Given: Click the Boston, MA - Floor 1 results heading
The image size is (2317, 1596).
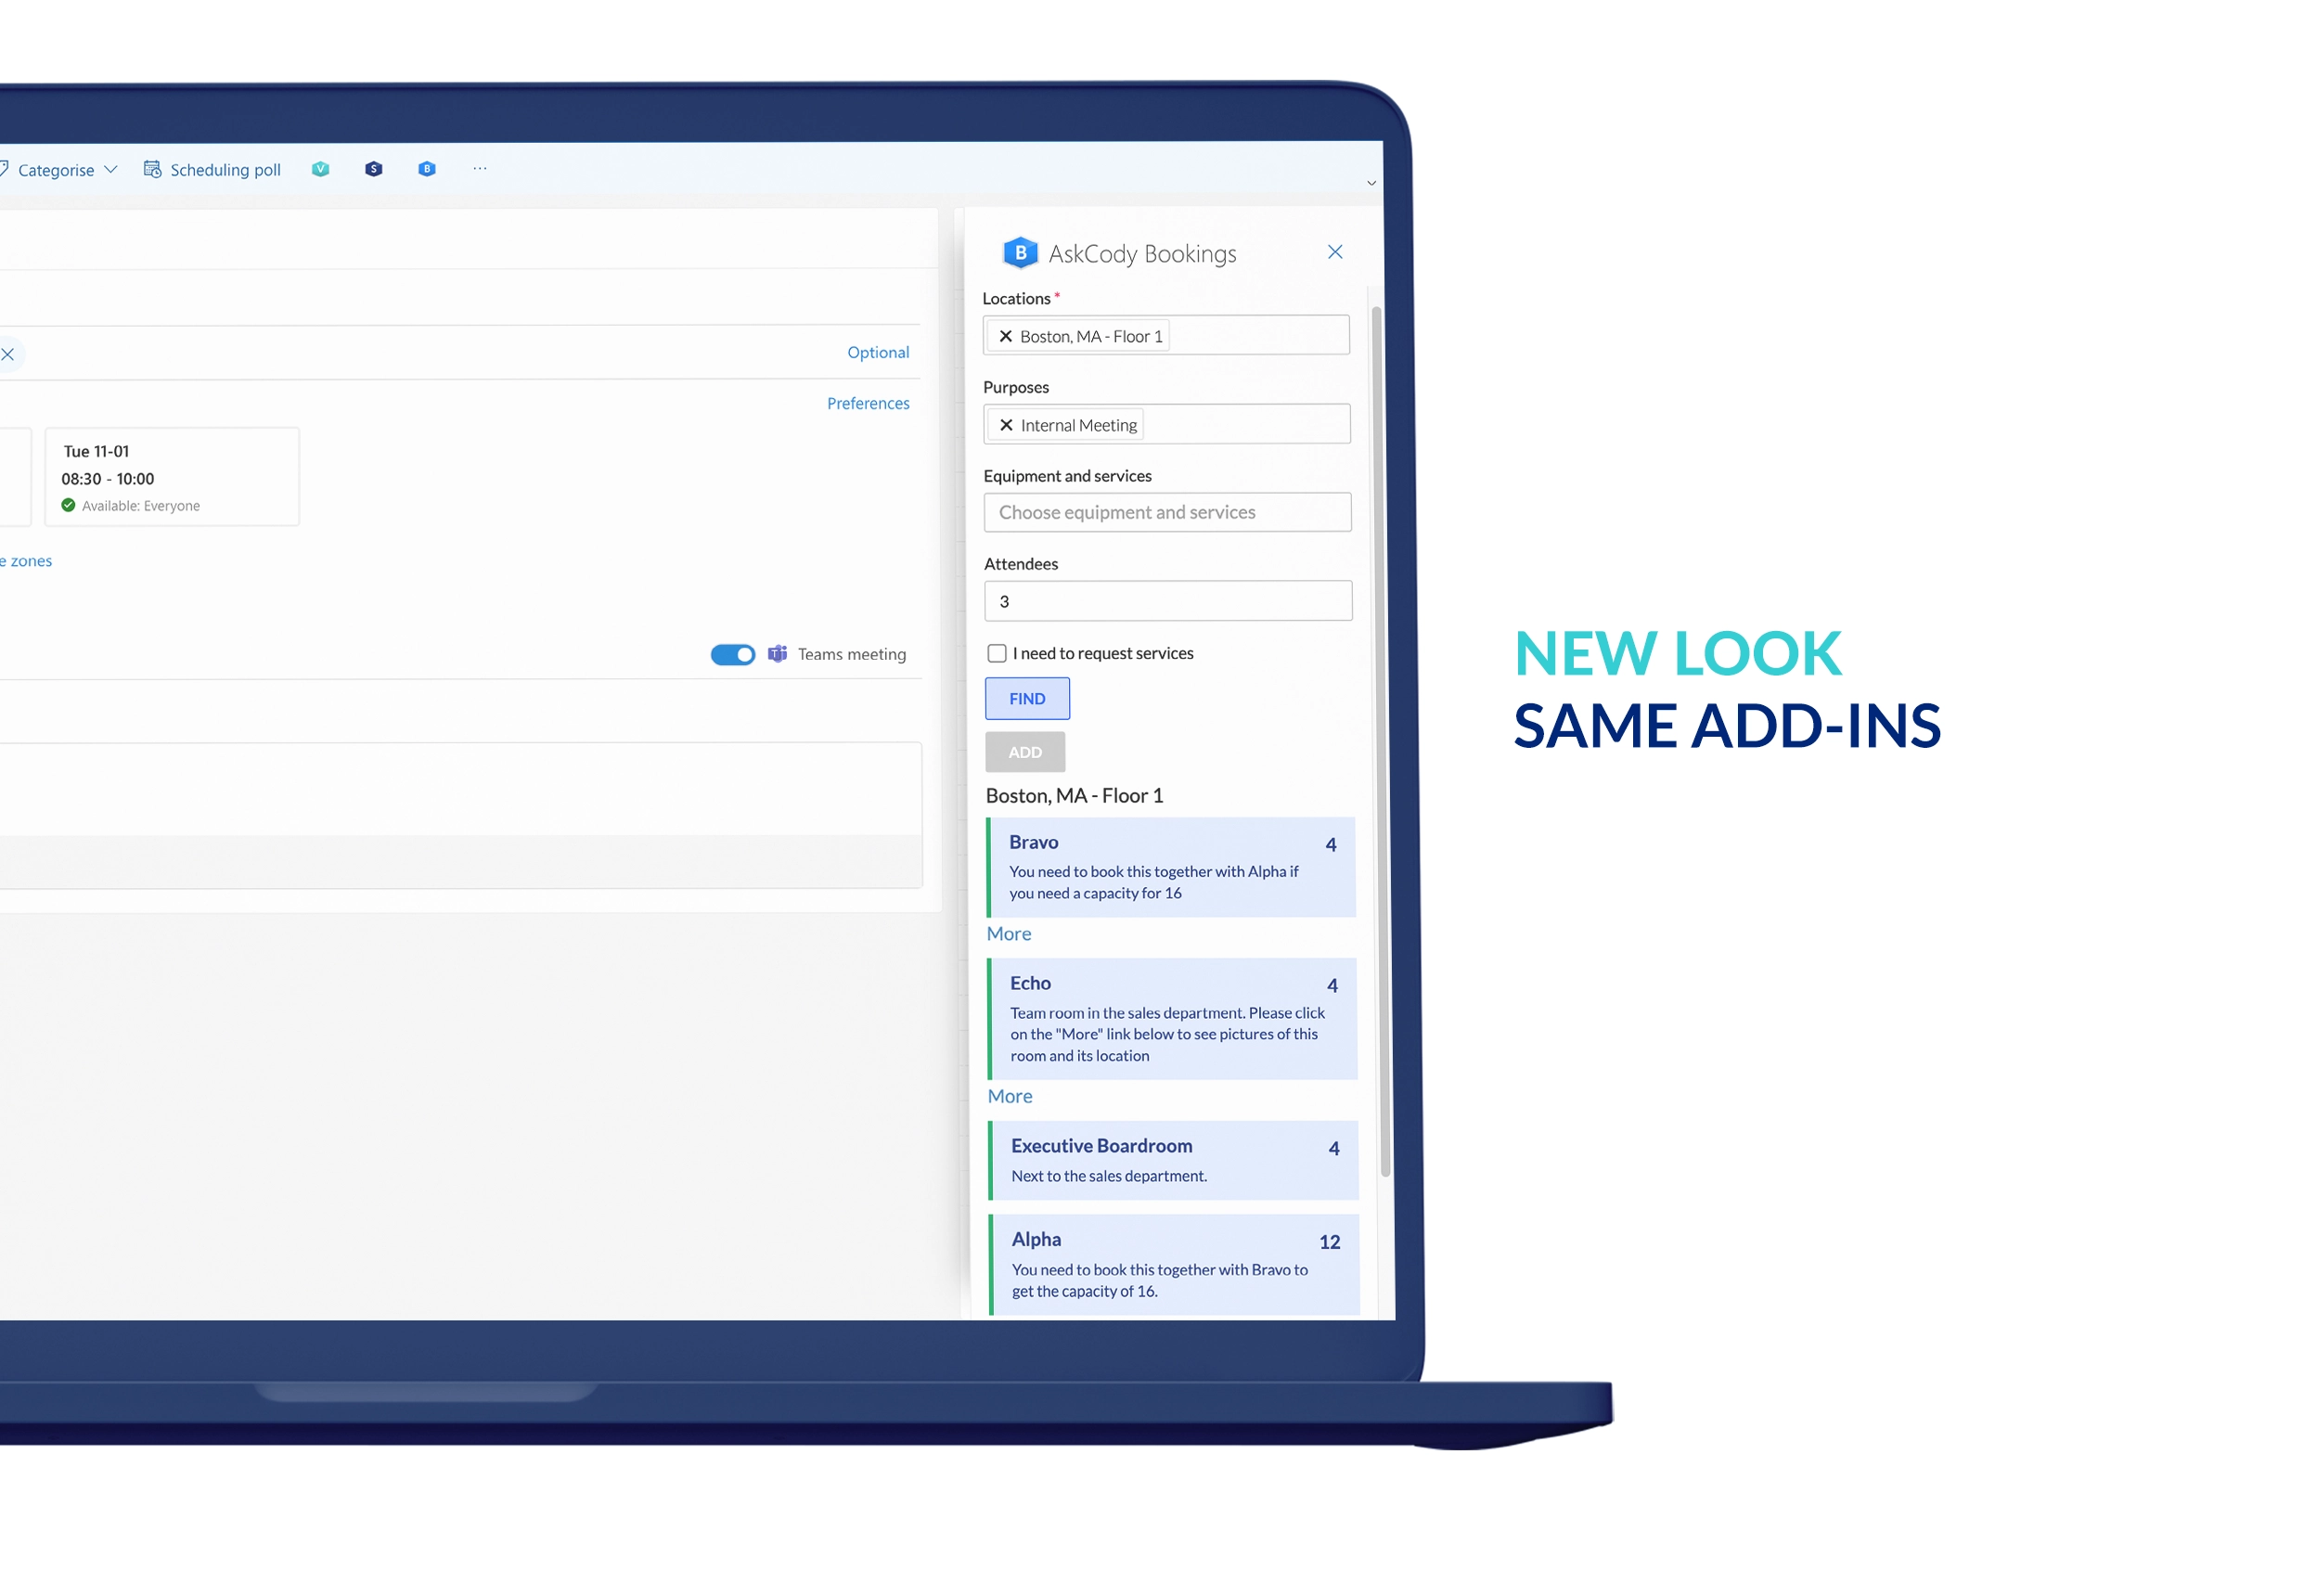Looking at the screenshot, I should tap(1074, 795).
